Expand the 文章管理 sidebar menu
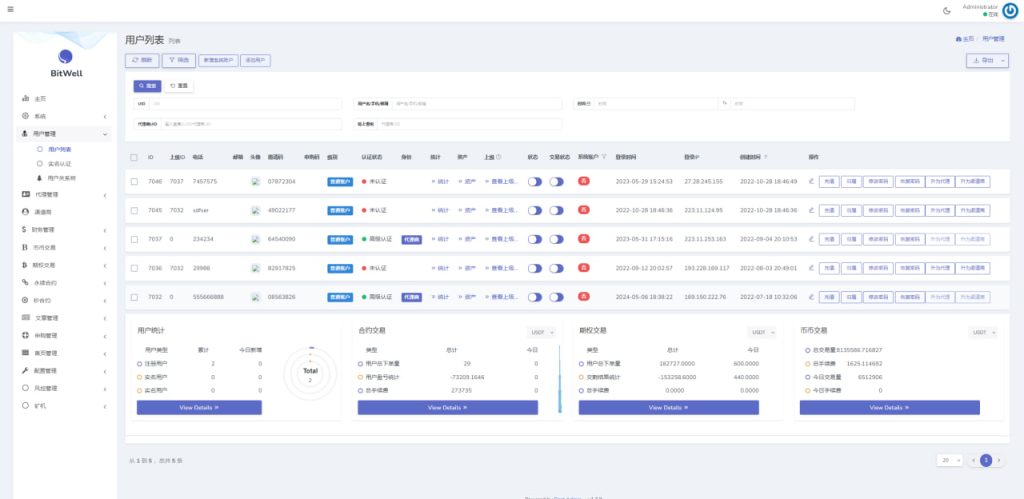The height and width of the screenshot is (499, 1024). [63, 317]
